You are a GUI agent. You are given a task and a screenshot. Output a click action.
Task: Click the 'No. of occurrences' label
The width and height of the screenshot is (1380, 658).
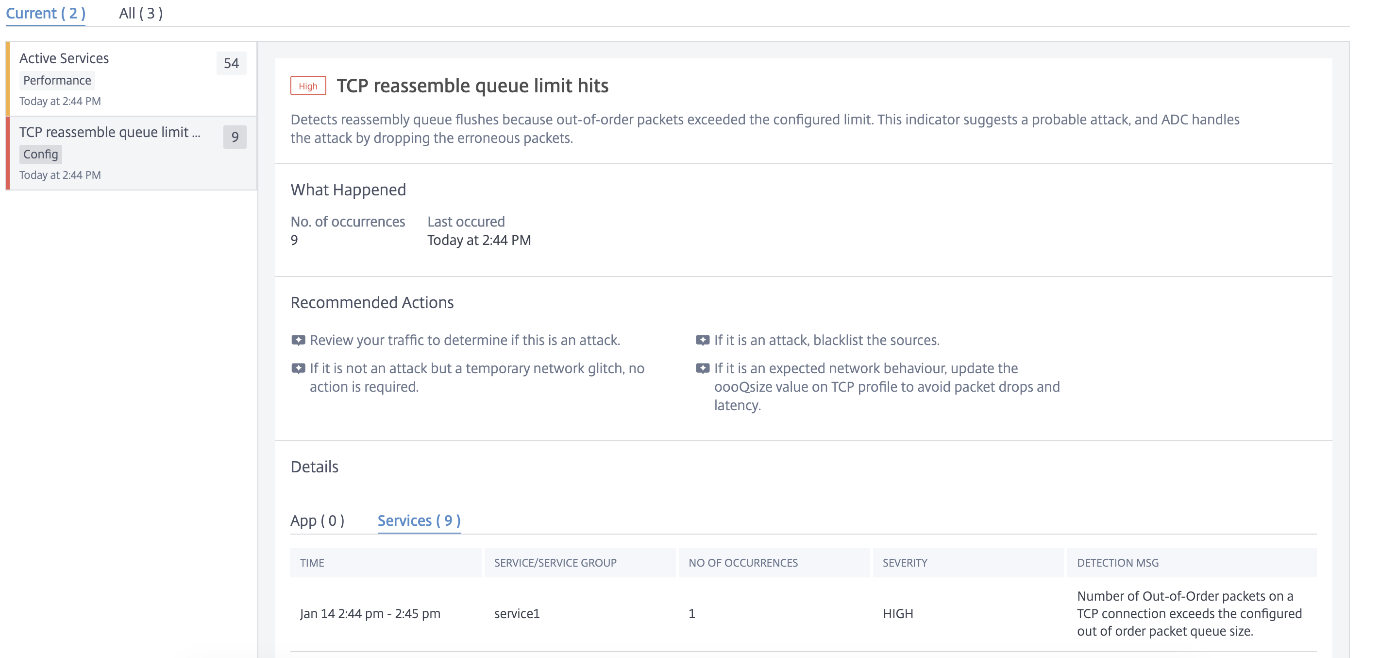click(x=348, y=222)
